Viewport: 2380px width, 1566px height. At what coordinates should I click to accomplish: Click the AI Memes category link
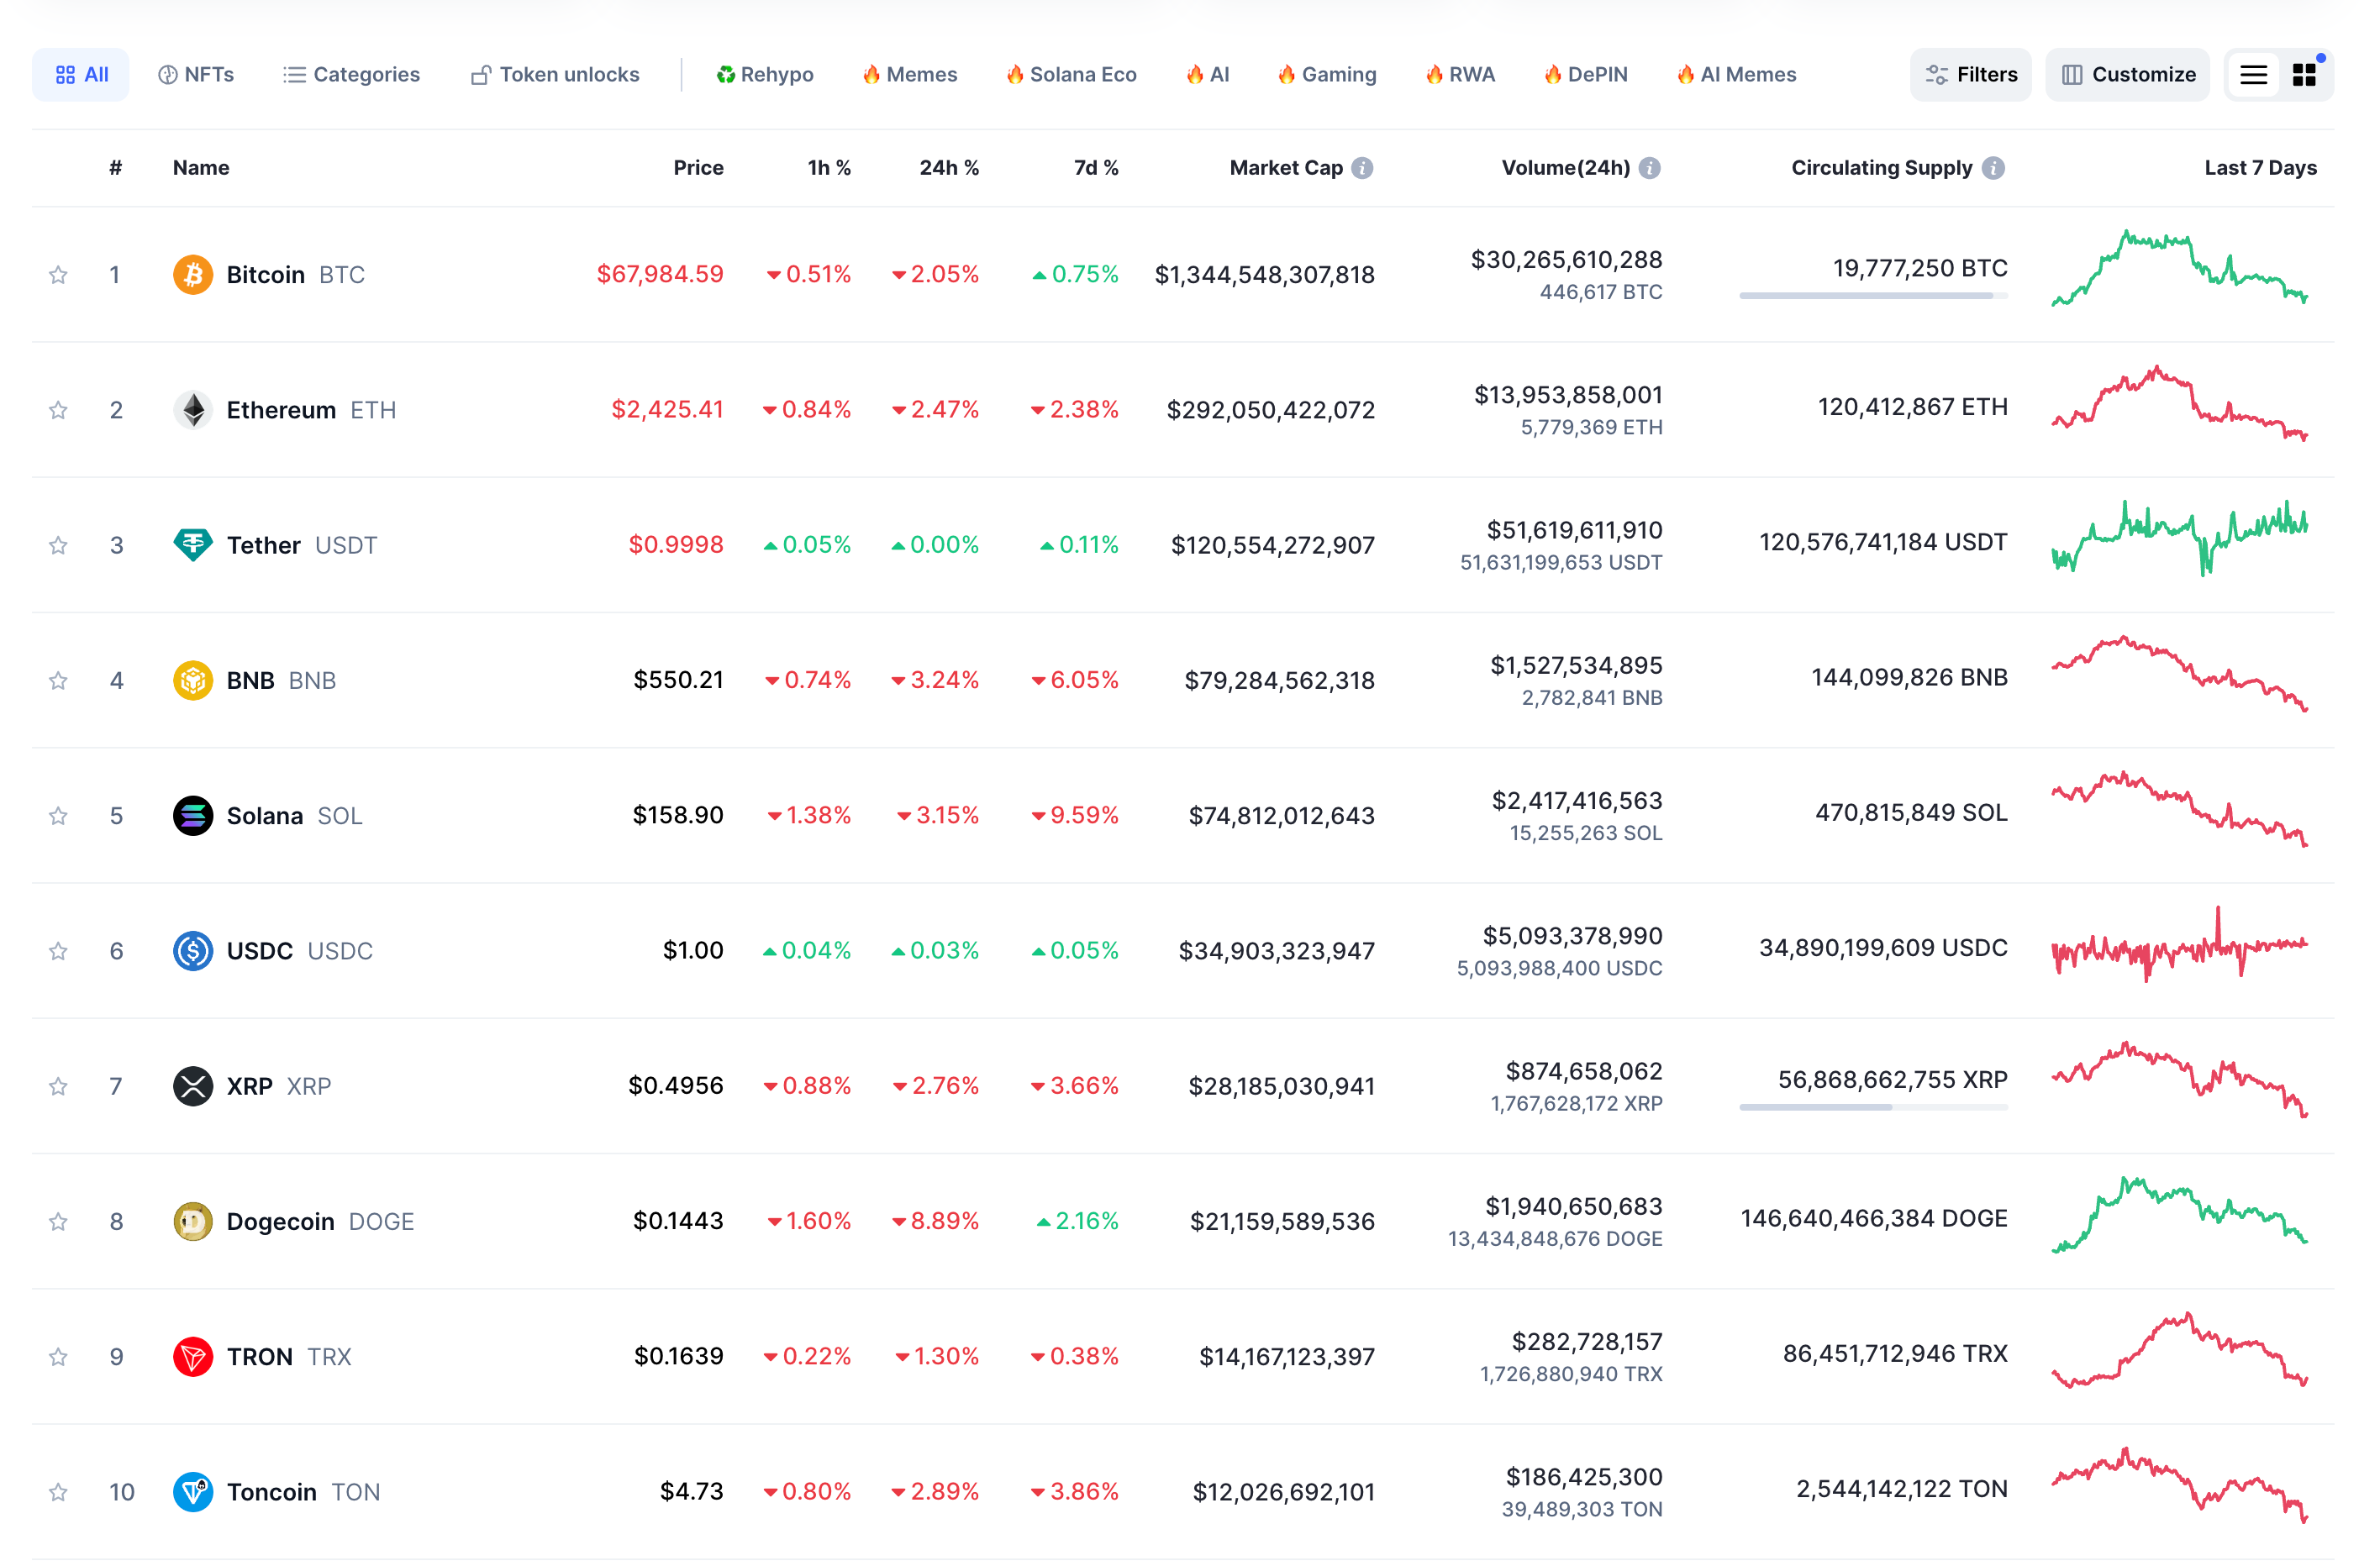coord(1736,75)
